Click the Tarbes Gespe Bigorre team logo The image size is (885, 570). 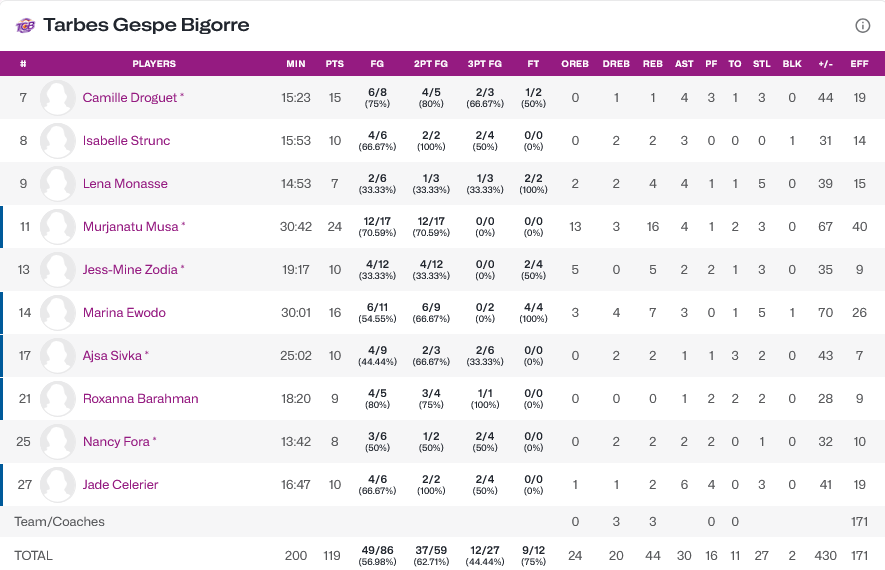pos(26,25)
